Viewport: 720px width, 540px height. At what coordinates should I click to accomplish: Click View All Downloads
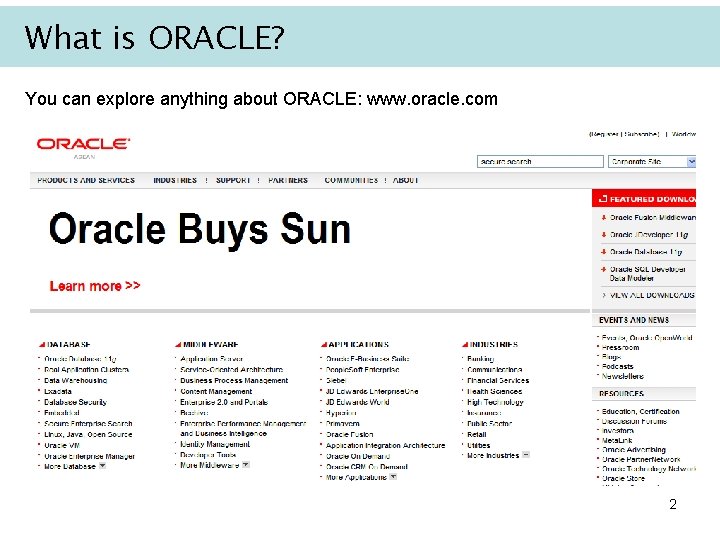click(x=652, y=295)
